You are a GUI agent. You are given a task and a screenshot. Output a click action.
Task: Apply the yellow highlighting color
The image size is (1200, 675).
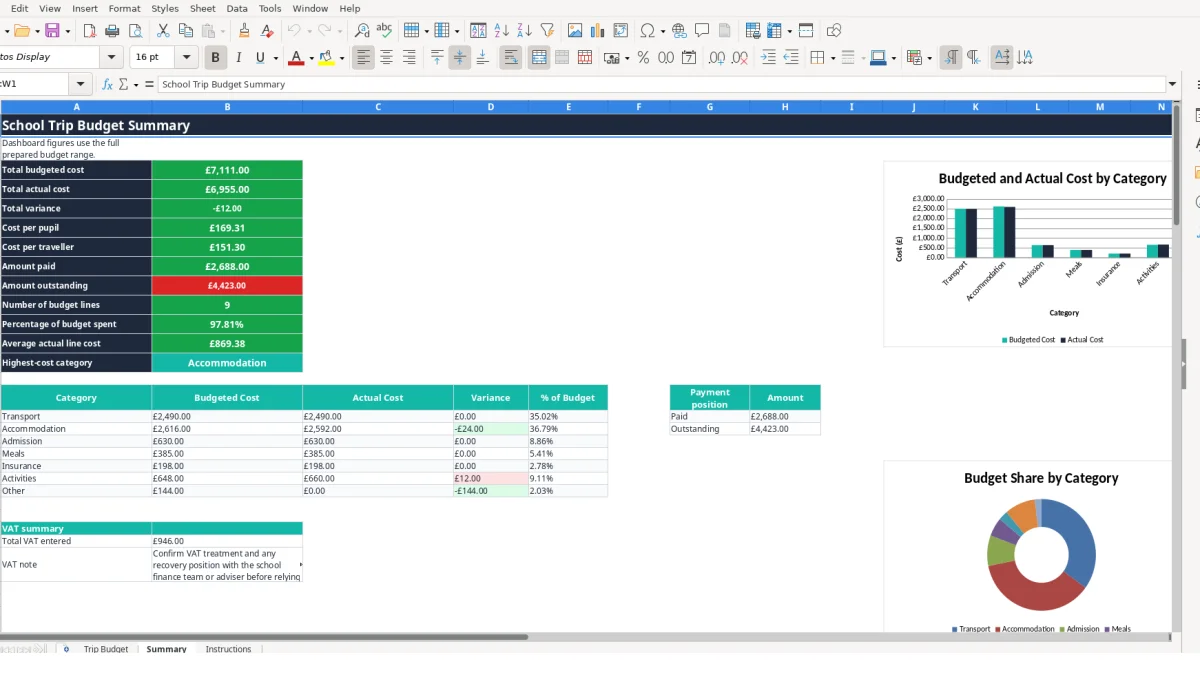tap(327, 58)
